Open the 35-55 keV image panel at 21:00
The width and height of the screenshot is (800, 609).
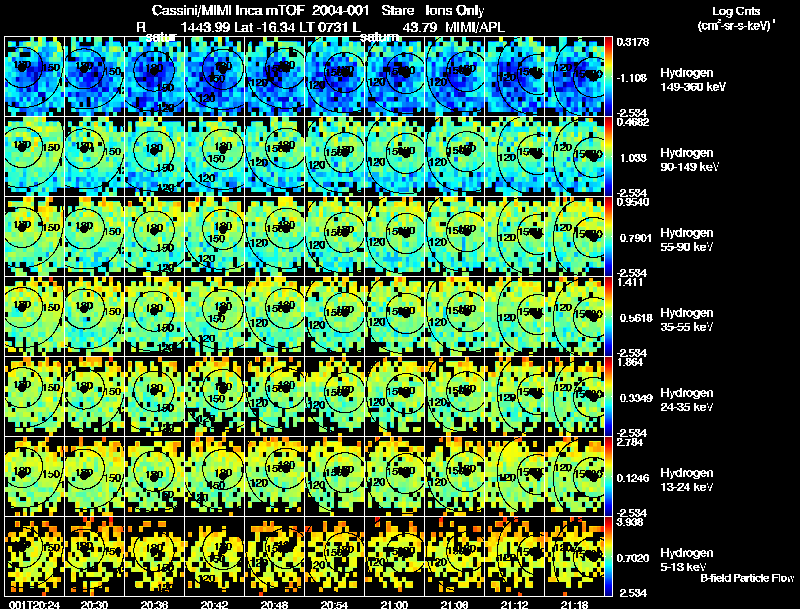[x=394, y=317]
